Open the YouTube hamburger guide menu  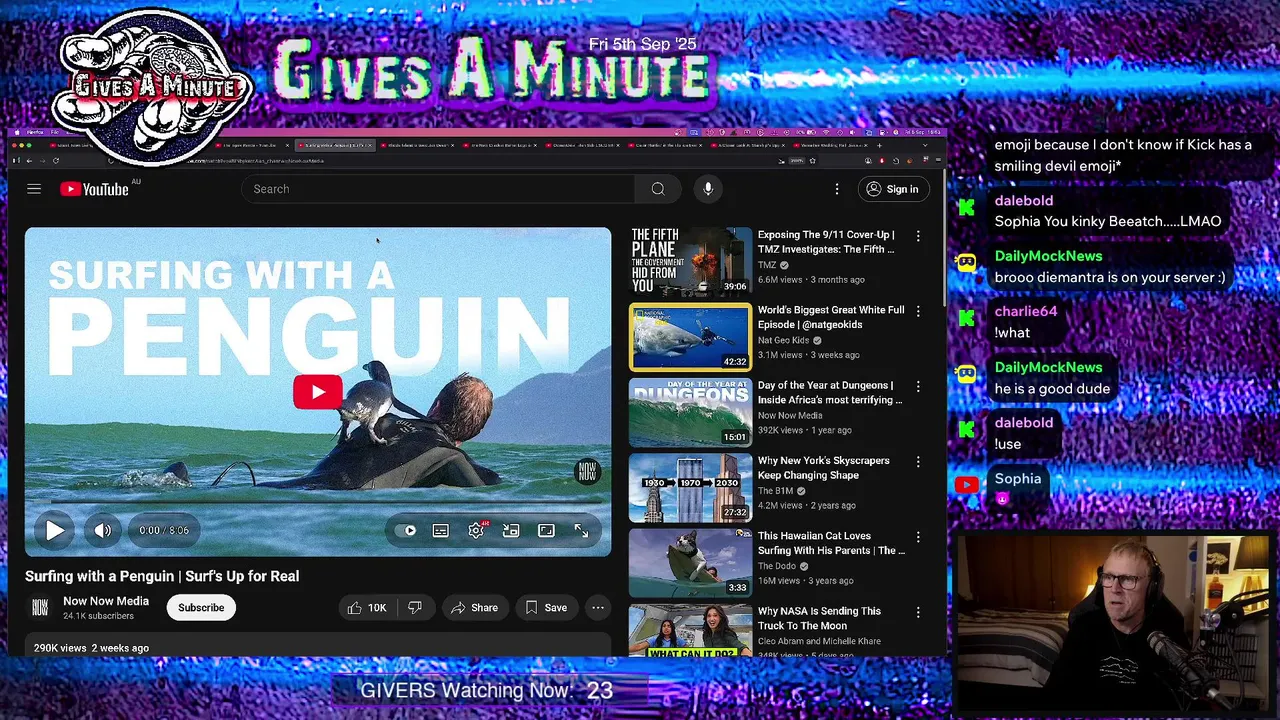point(34,189)
